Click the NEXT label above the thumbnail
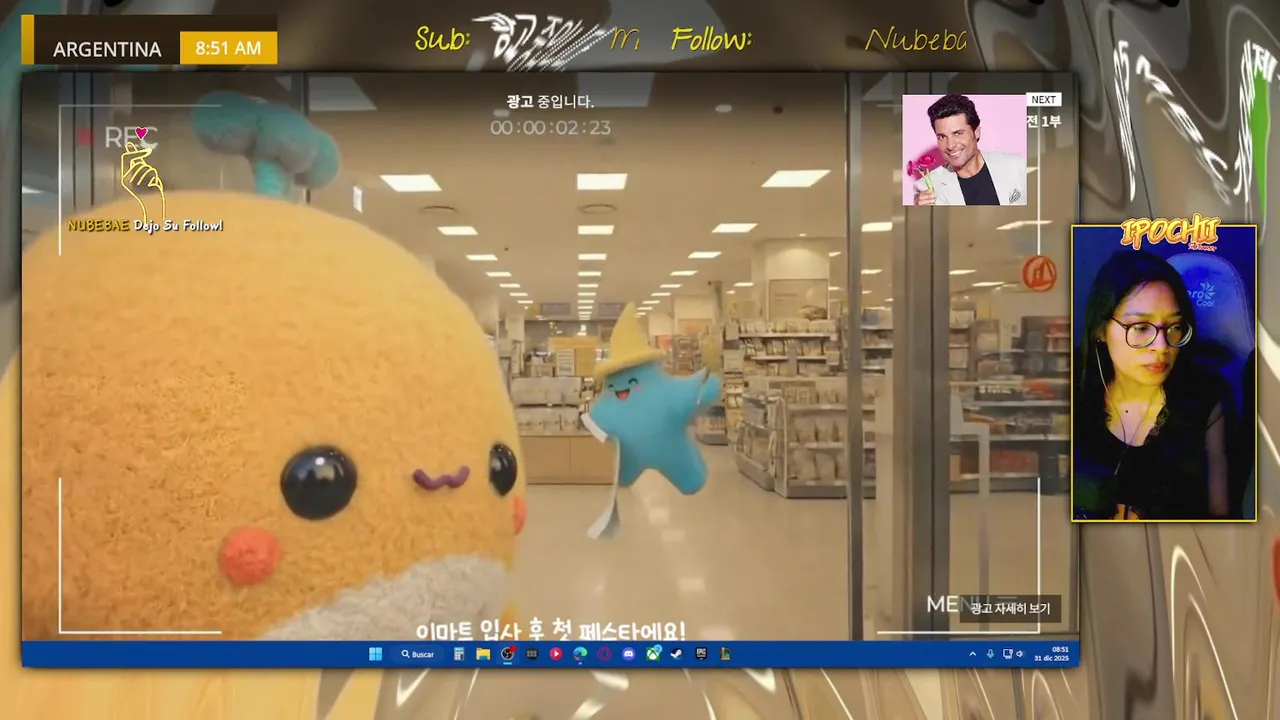Image resolution: width=1280 pixels, height=720 pixels. point(1043,100)
